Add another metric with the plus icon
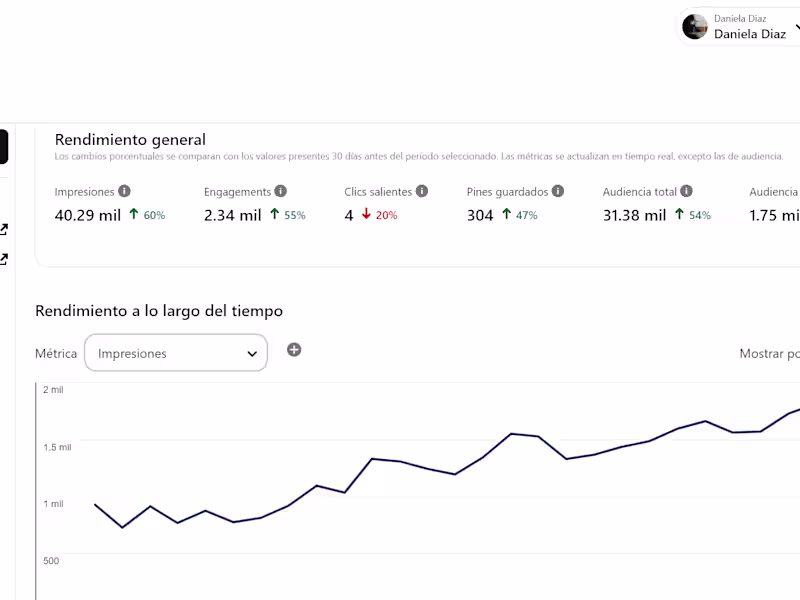Viewport: 800px width, 600px height. point(294,350)
